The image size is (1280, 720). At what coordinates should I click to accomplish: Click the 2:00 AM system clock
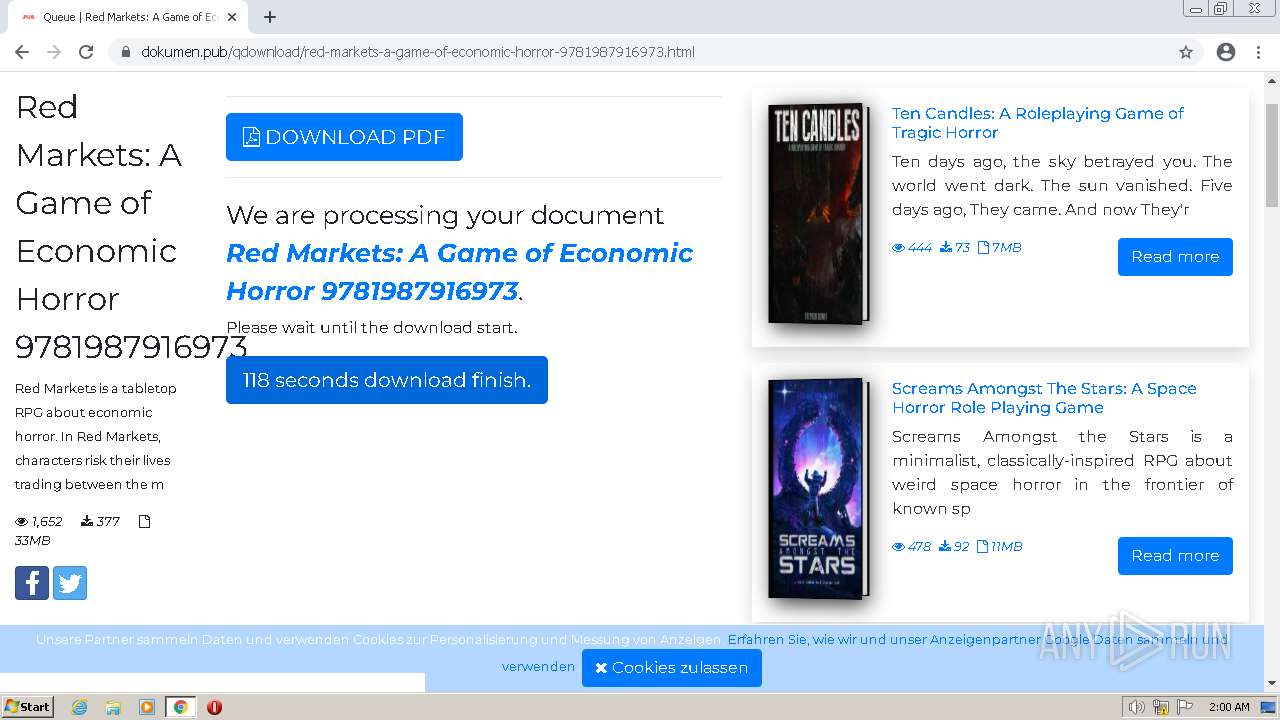tap(1229, 707)
